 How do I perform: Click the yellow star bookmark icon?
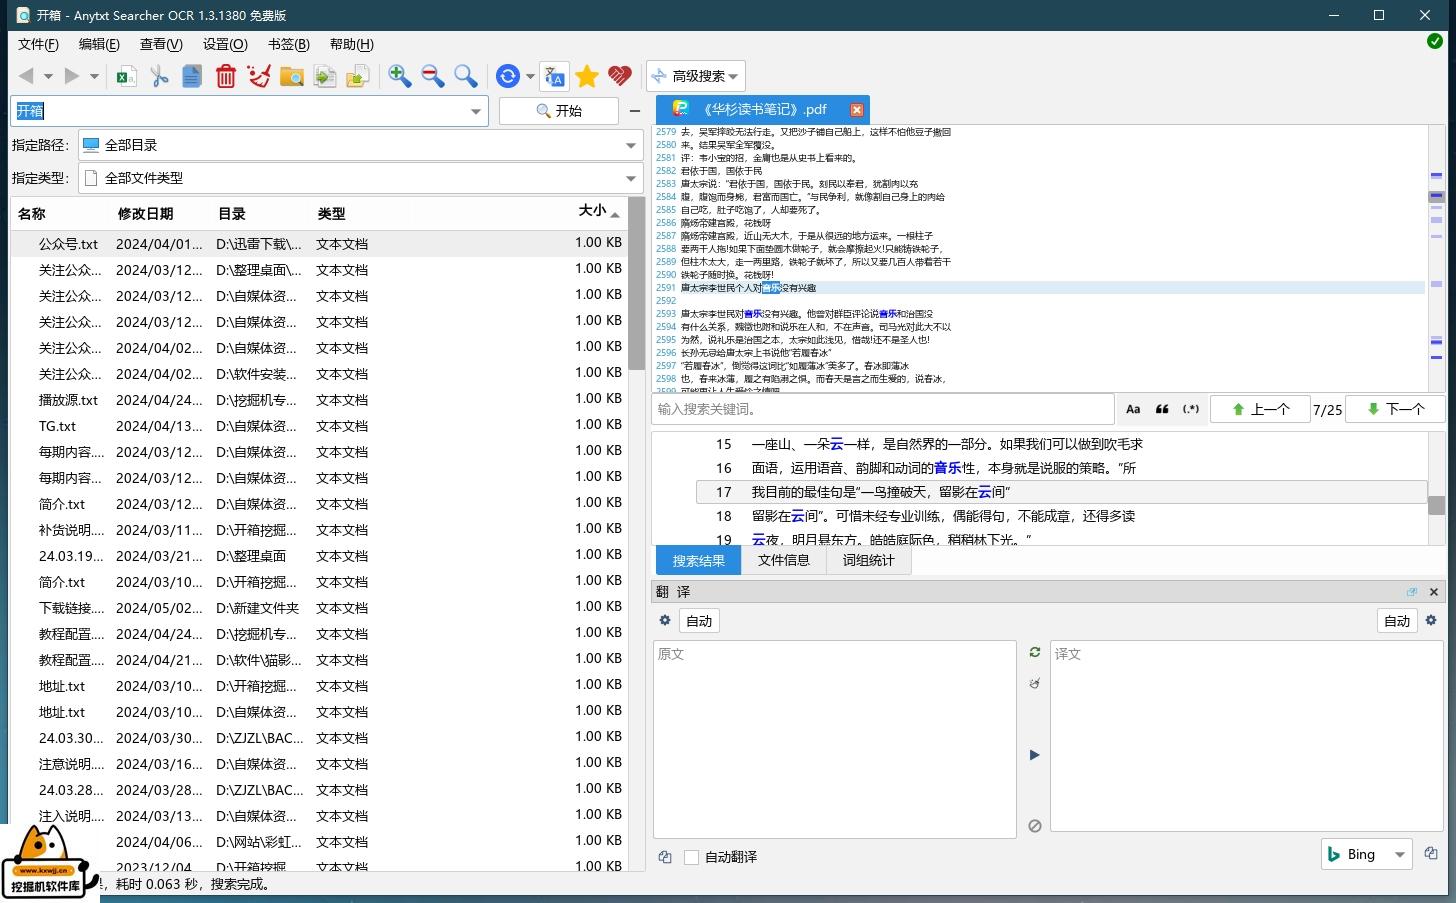click(x=587, y=76)
